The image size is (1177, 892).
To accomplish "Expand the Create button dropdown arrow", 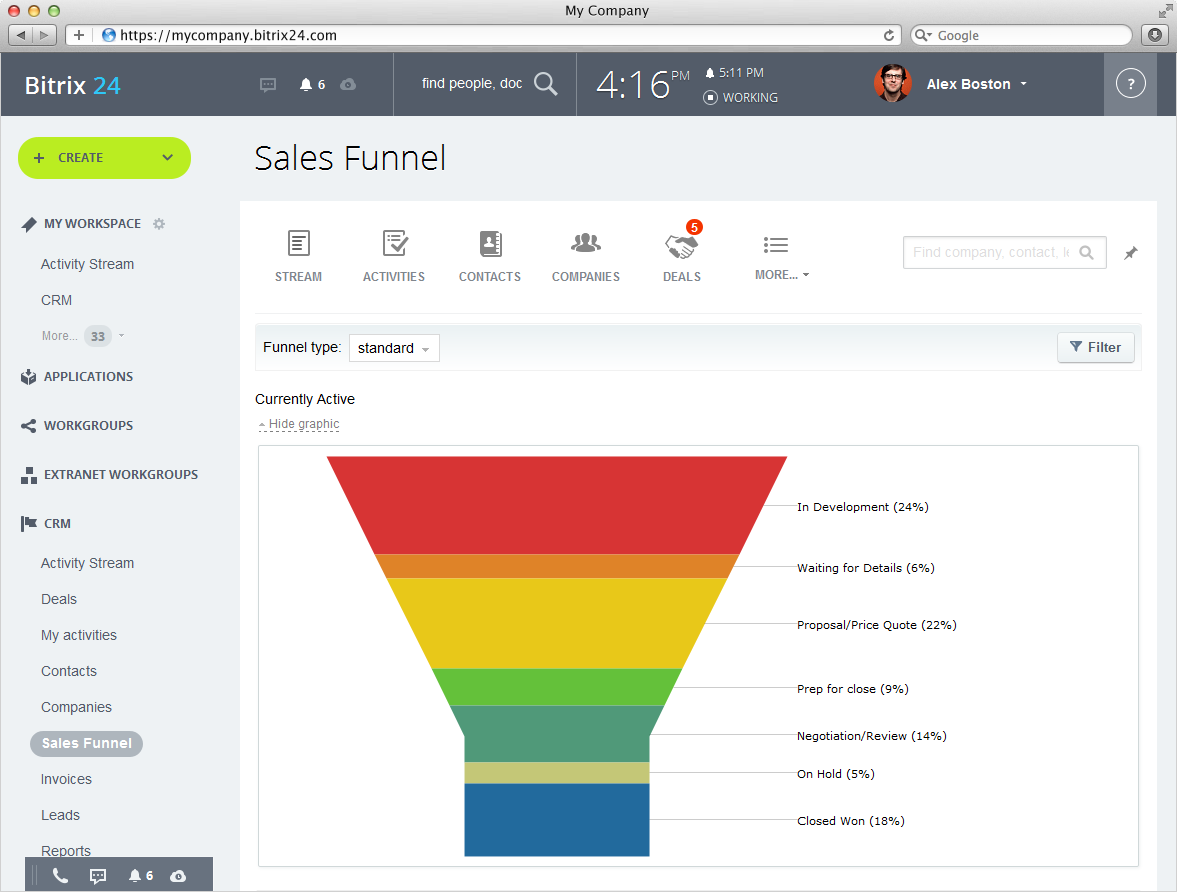I will tap(167, 158).
